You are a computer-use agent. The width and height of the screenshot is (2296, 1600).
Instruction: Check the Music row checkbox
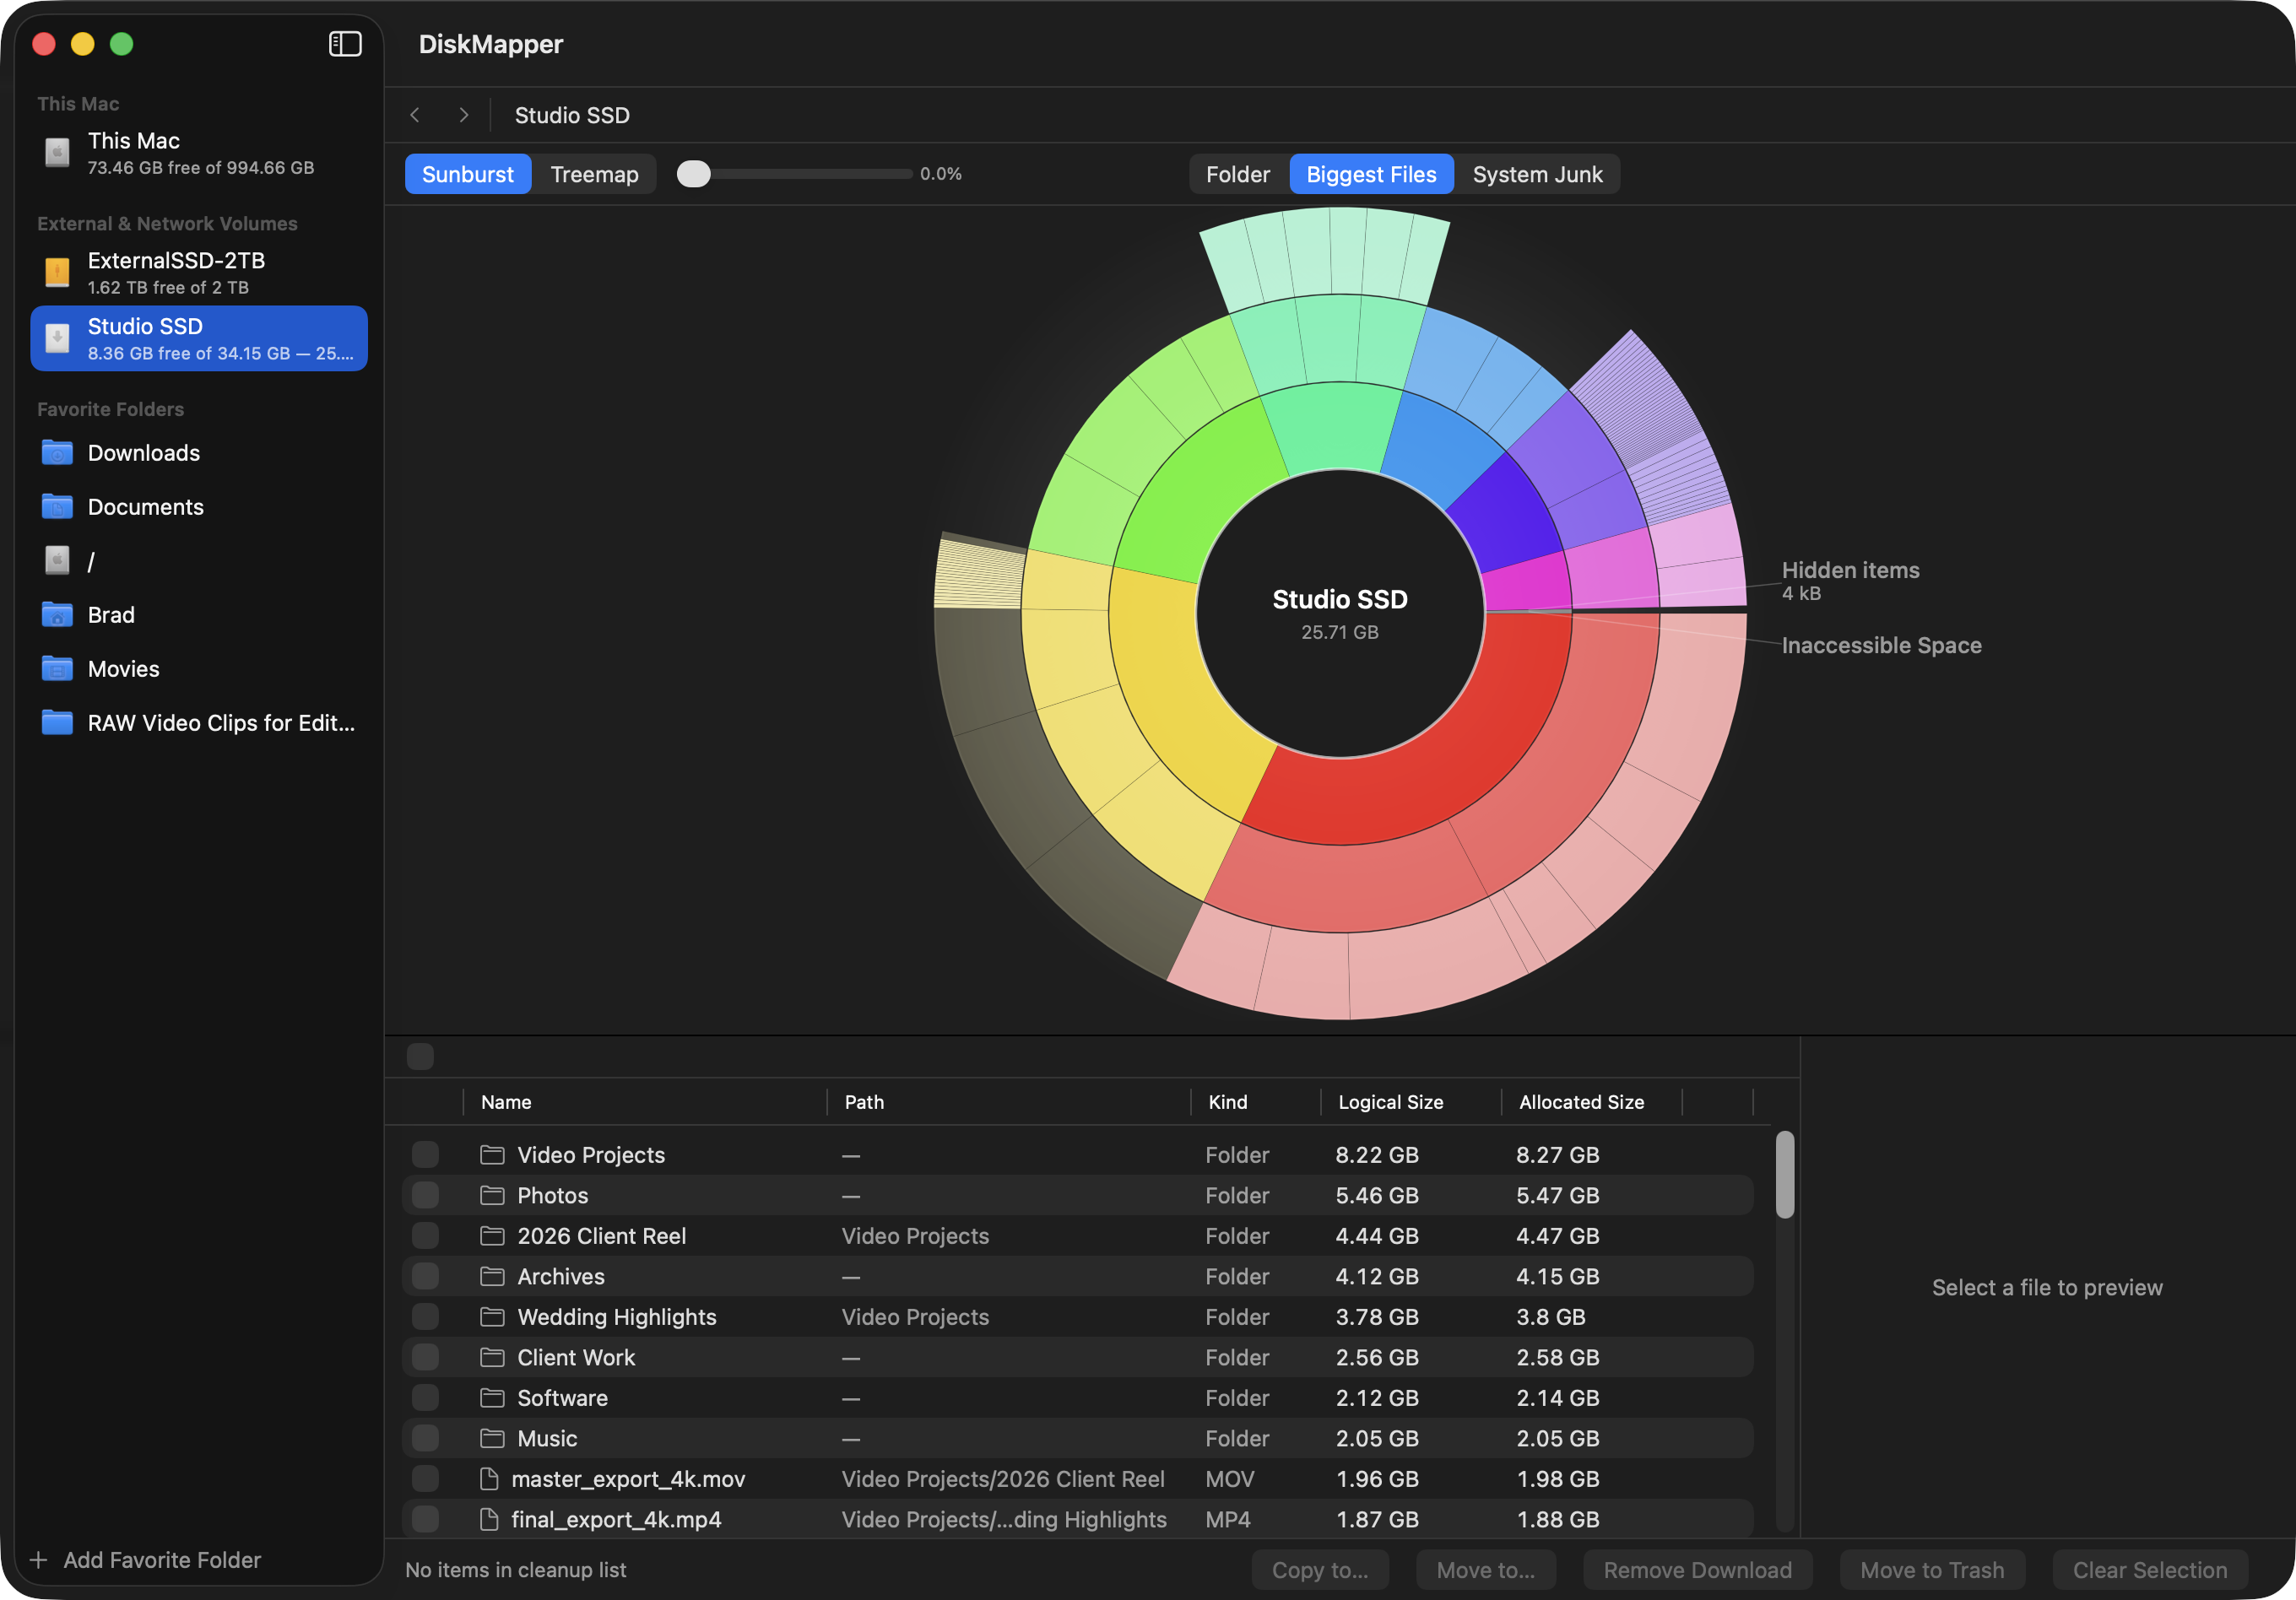425,1438
